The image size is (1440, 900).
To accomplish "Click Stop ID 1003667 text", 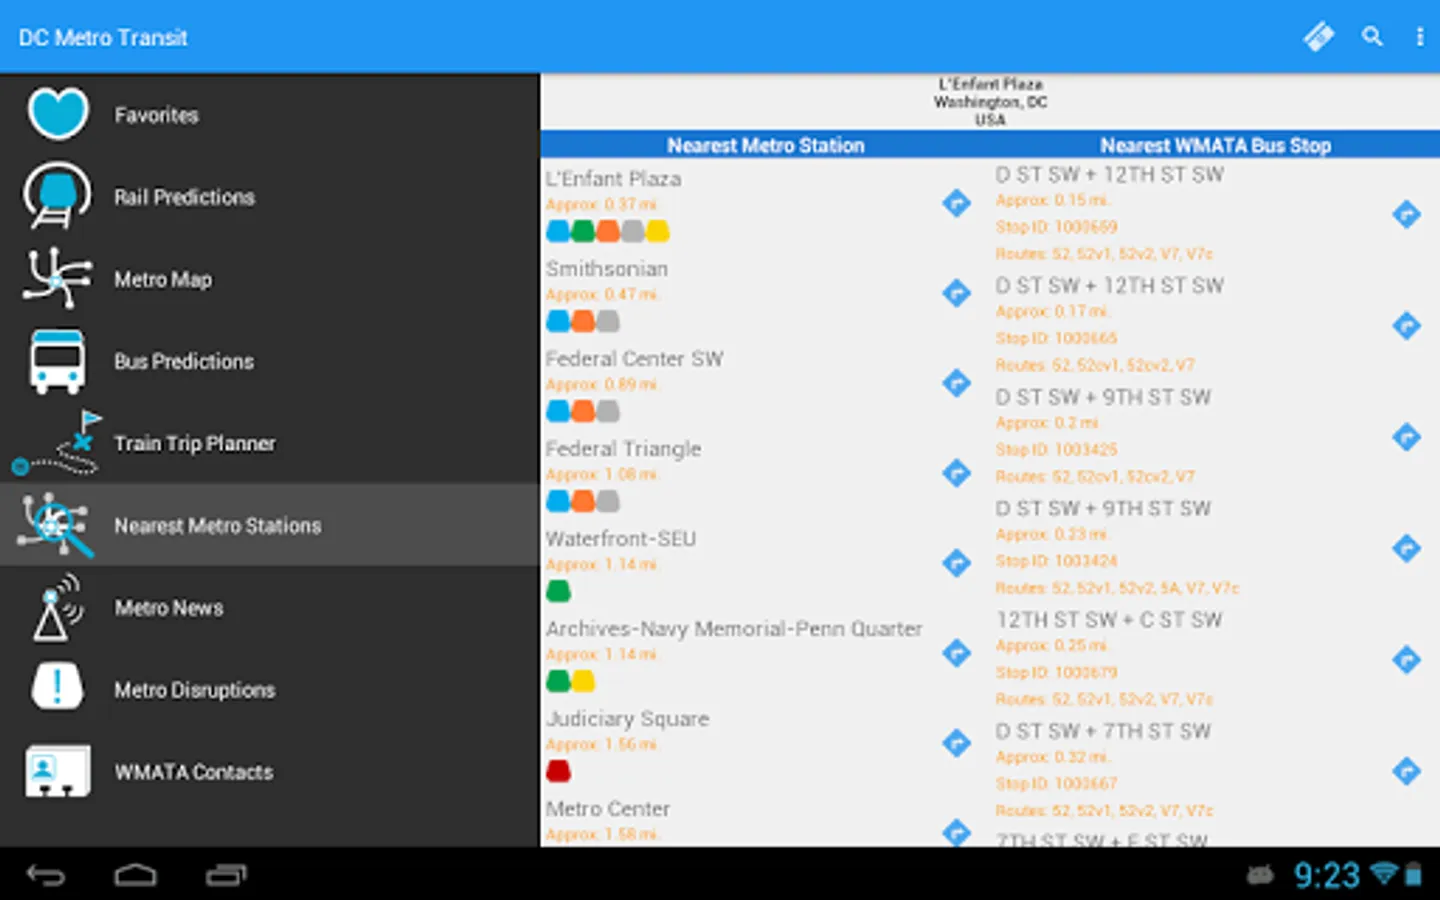I will (1056, 784).
